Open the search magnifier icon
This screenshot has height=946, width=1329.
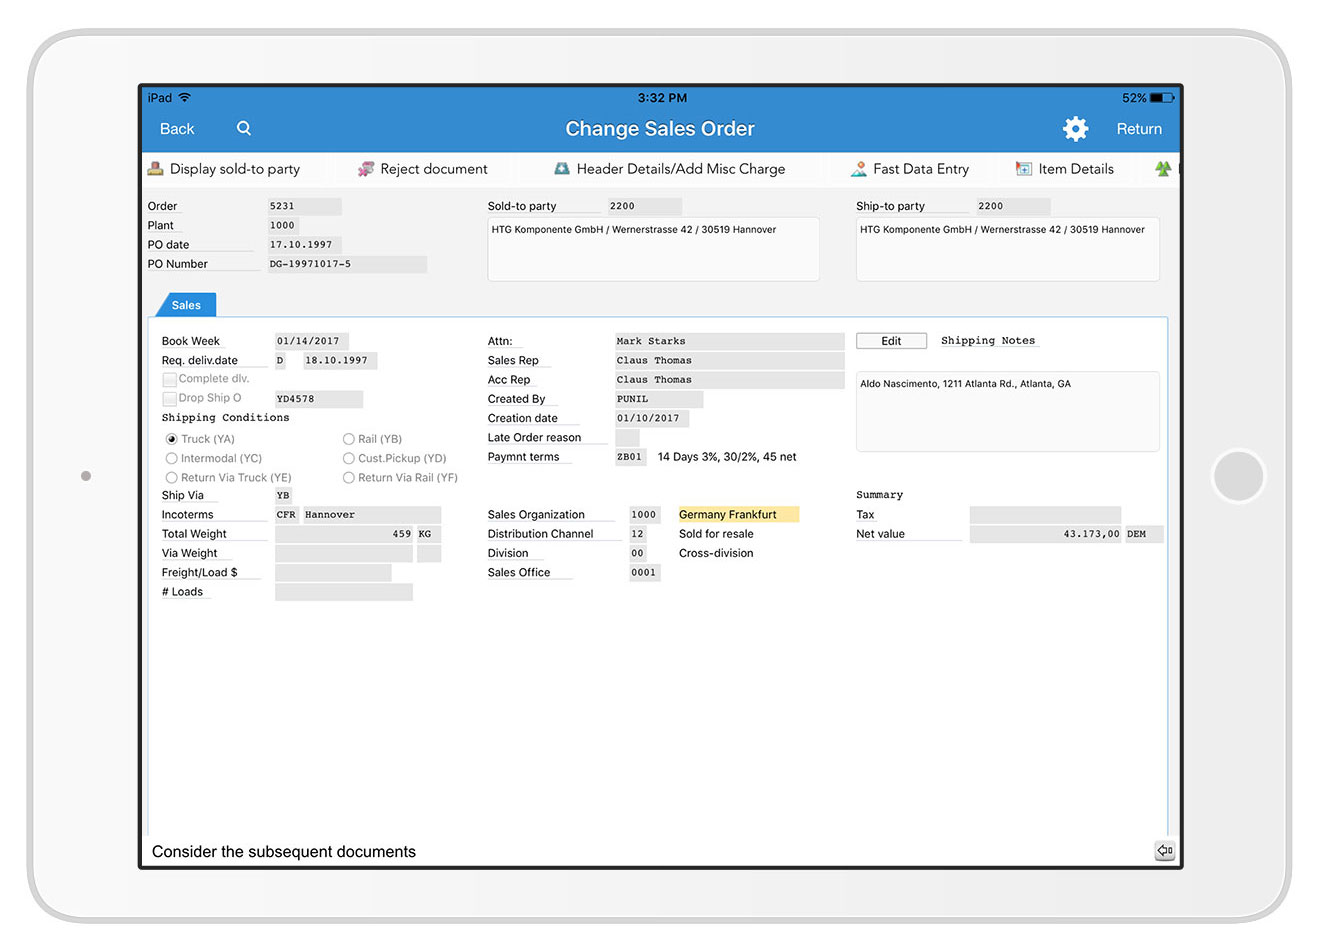click(244, 128)
